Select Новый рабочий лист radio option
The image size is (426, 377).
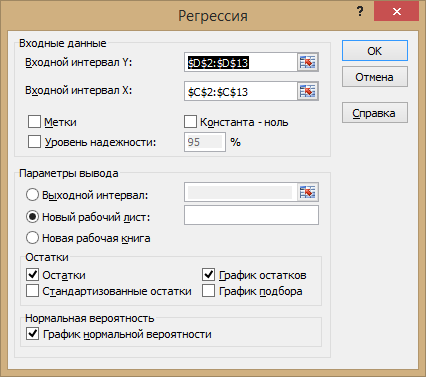[x=32, y=217]
